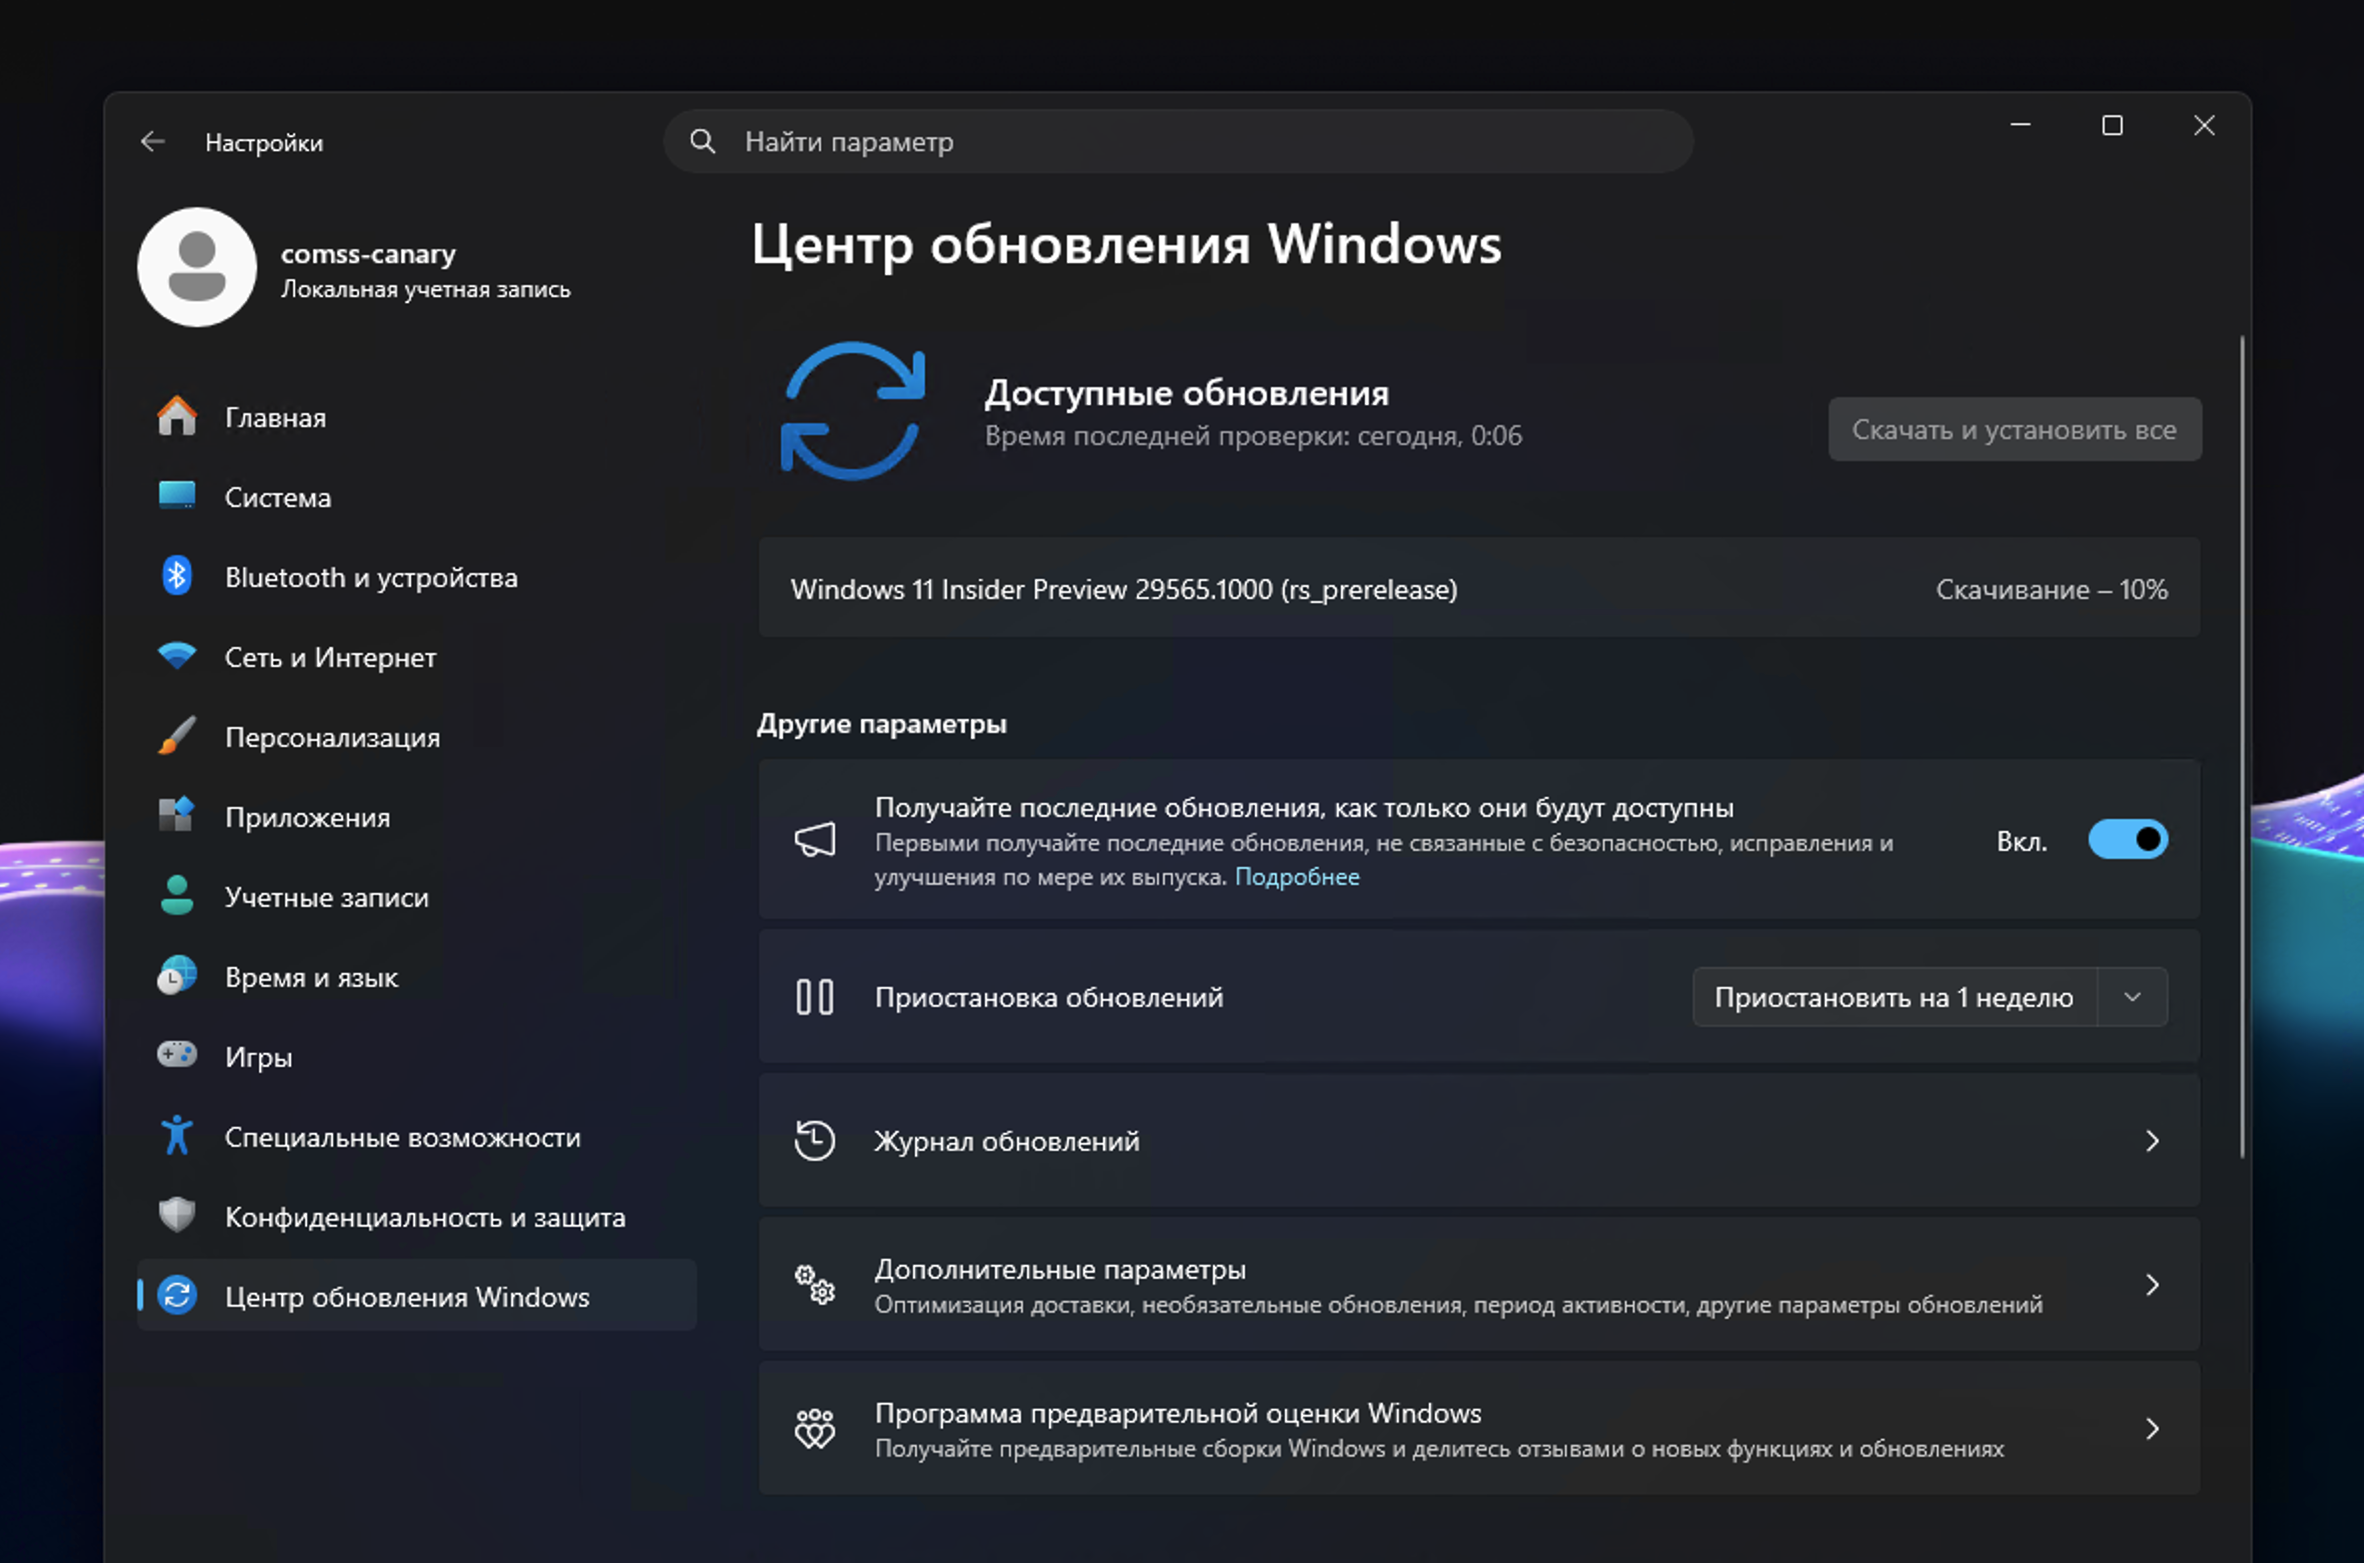Select the Сеть и Интернет sidebar icon
Viewport: 2364px width, 1563px height.
coord(177,657)
